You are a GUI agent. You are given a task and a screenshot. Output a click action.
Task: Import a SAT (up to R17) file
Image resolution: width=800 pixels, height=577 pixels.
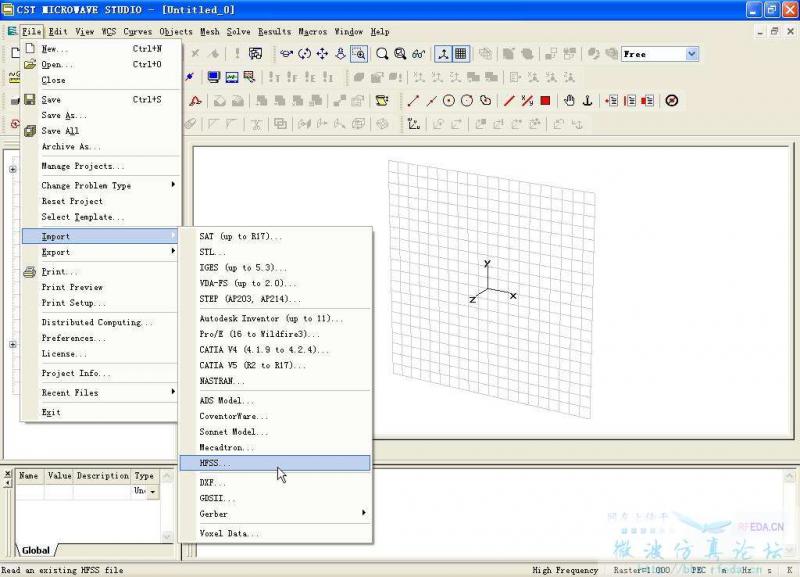(x=276, y=236)
